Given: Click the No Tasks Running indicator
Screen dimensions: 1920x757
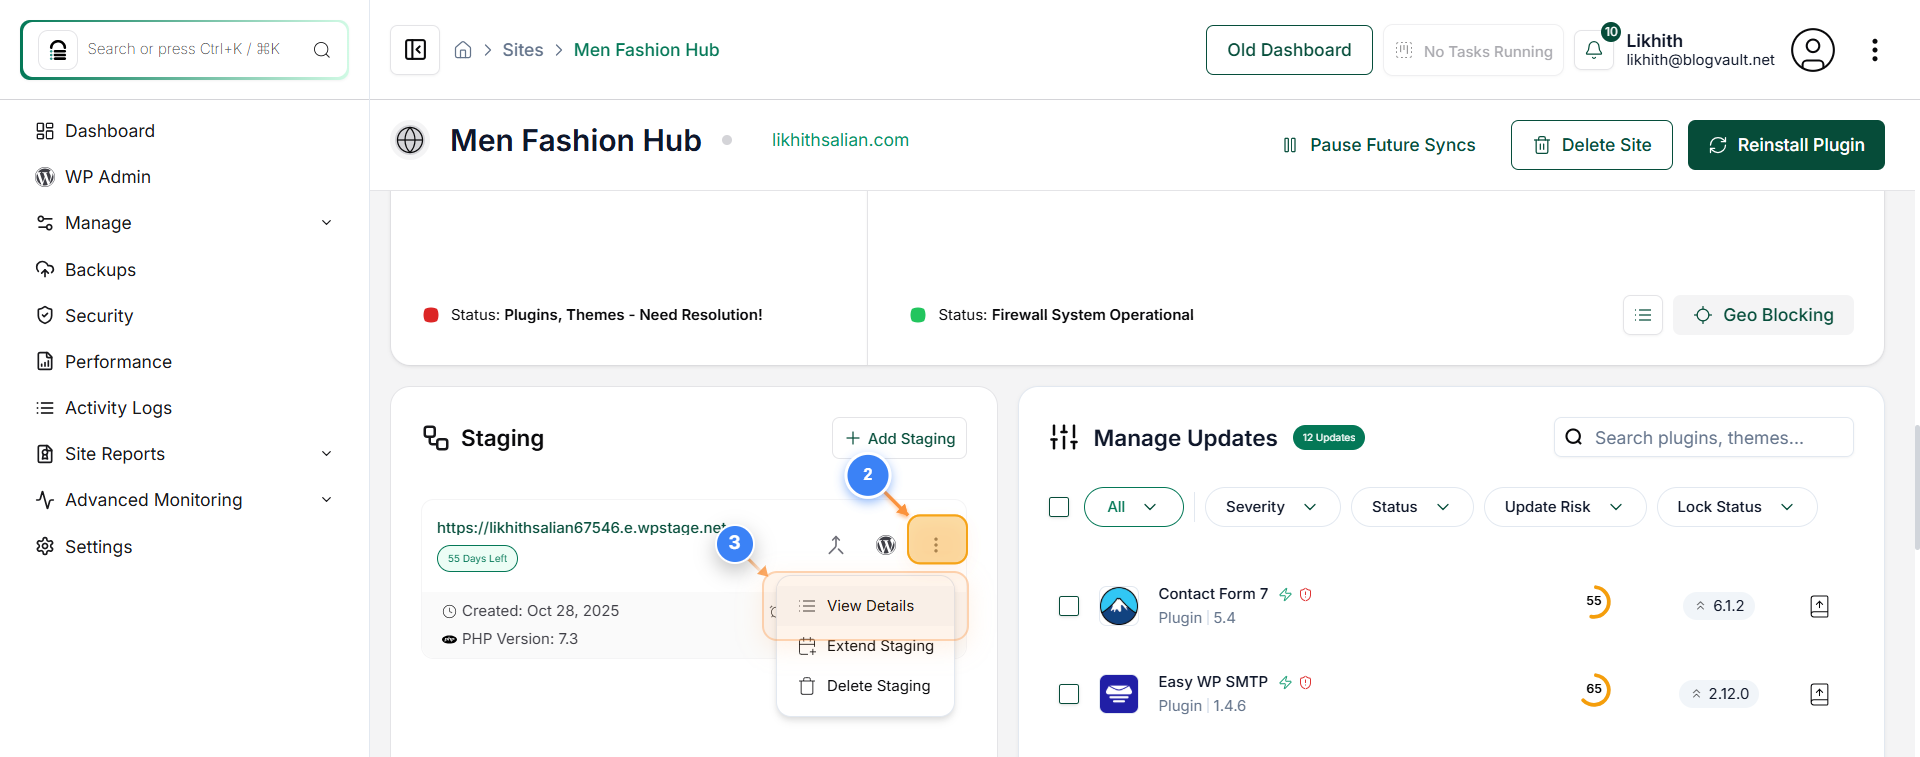Looking at the screenshot, I should tap(1473, 50).
